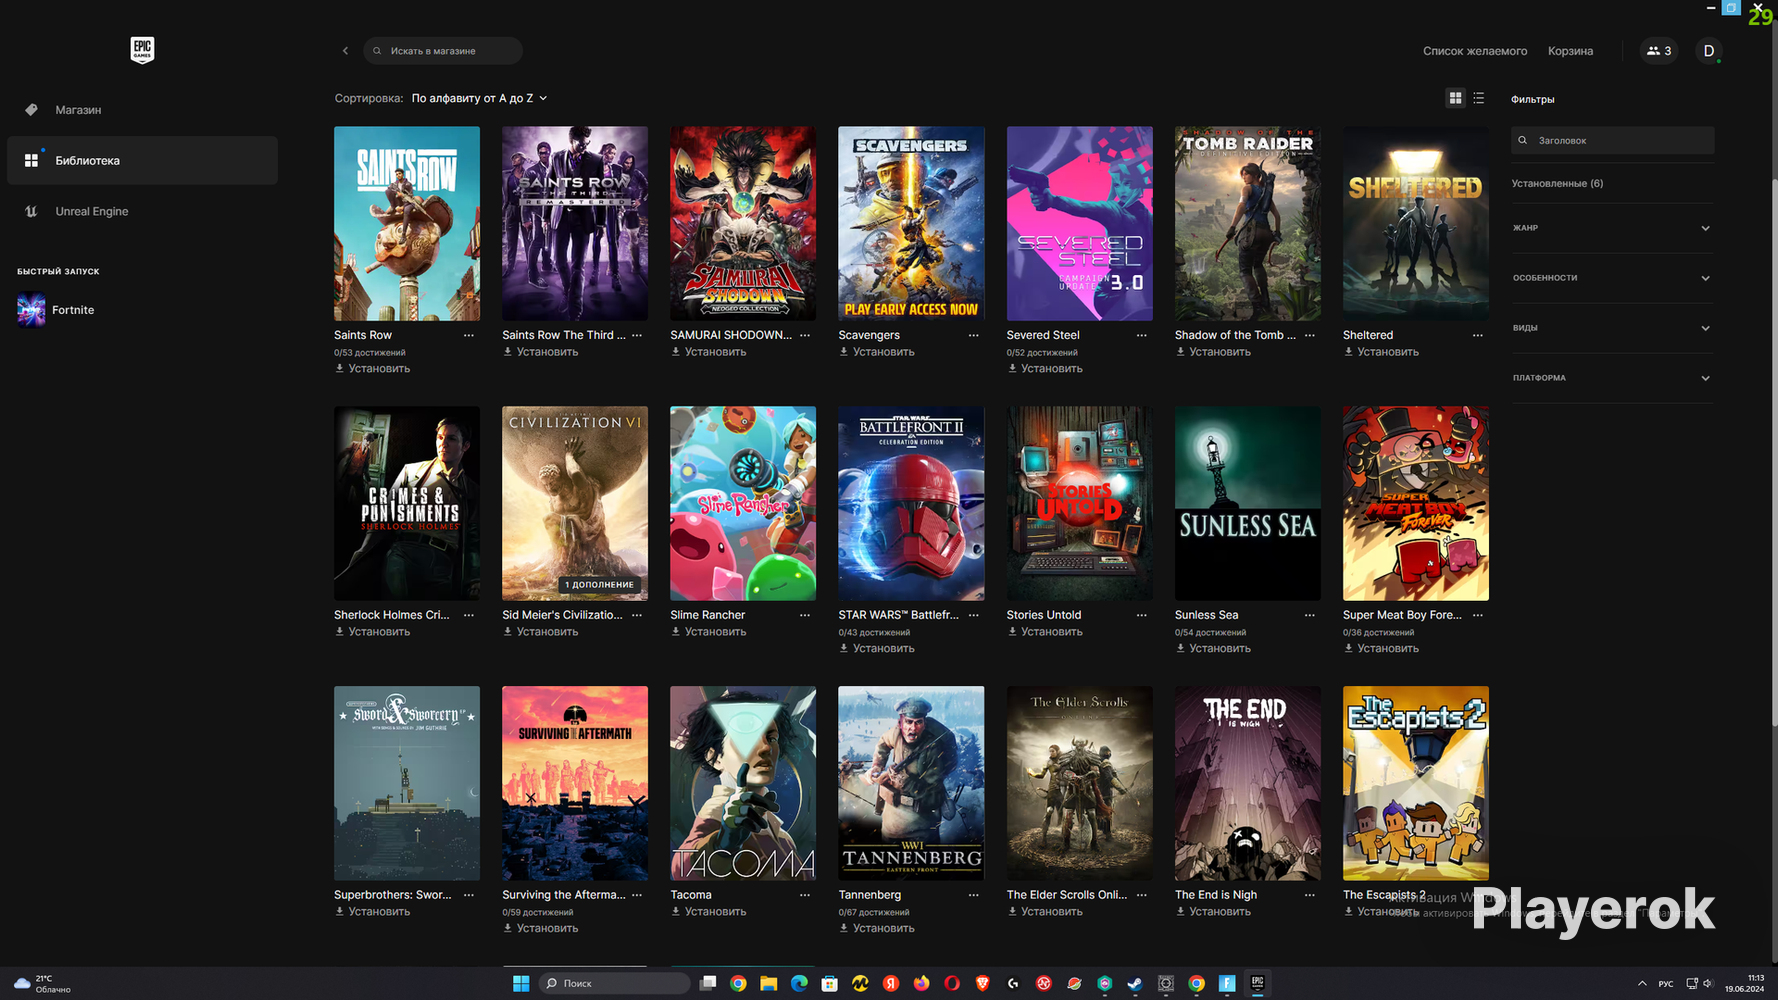Open friends list showing 3 online
Screen dimensions: 1778x1000
[1659, 51]
